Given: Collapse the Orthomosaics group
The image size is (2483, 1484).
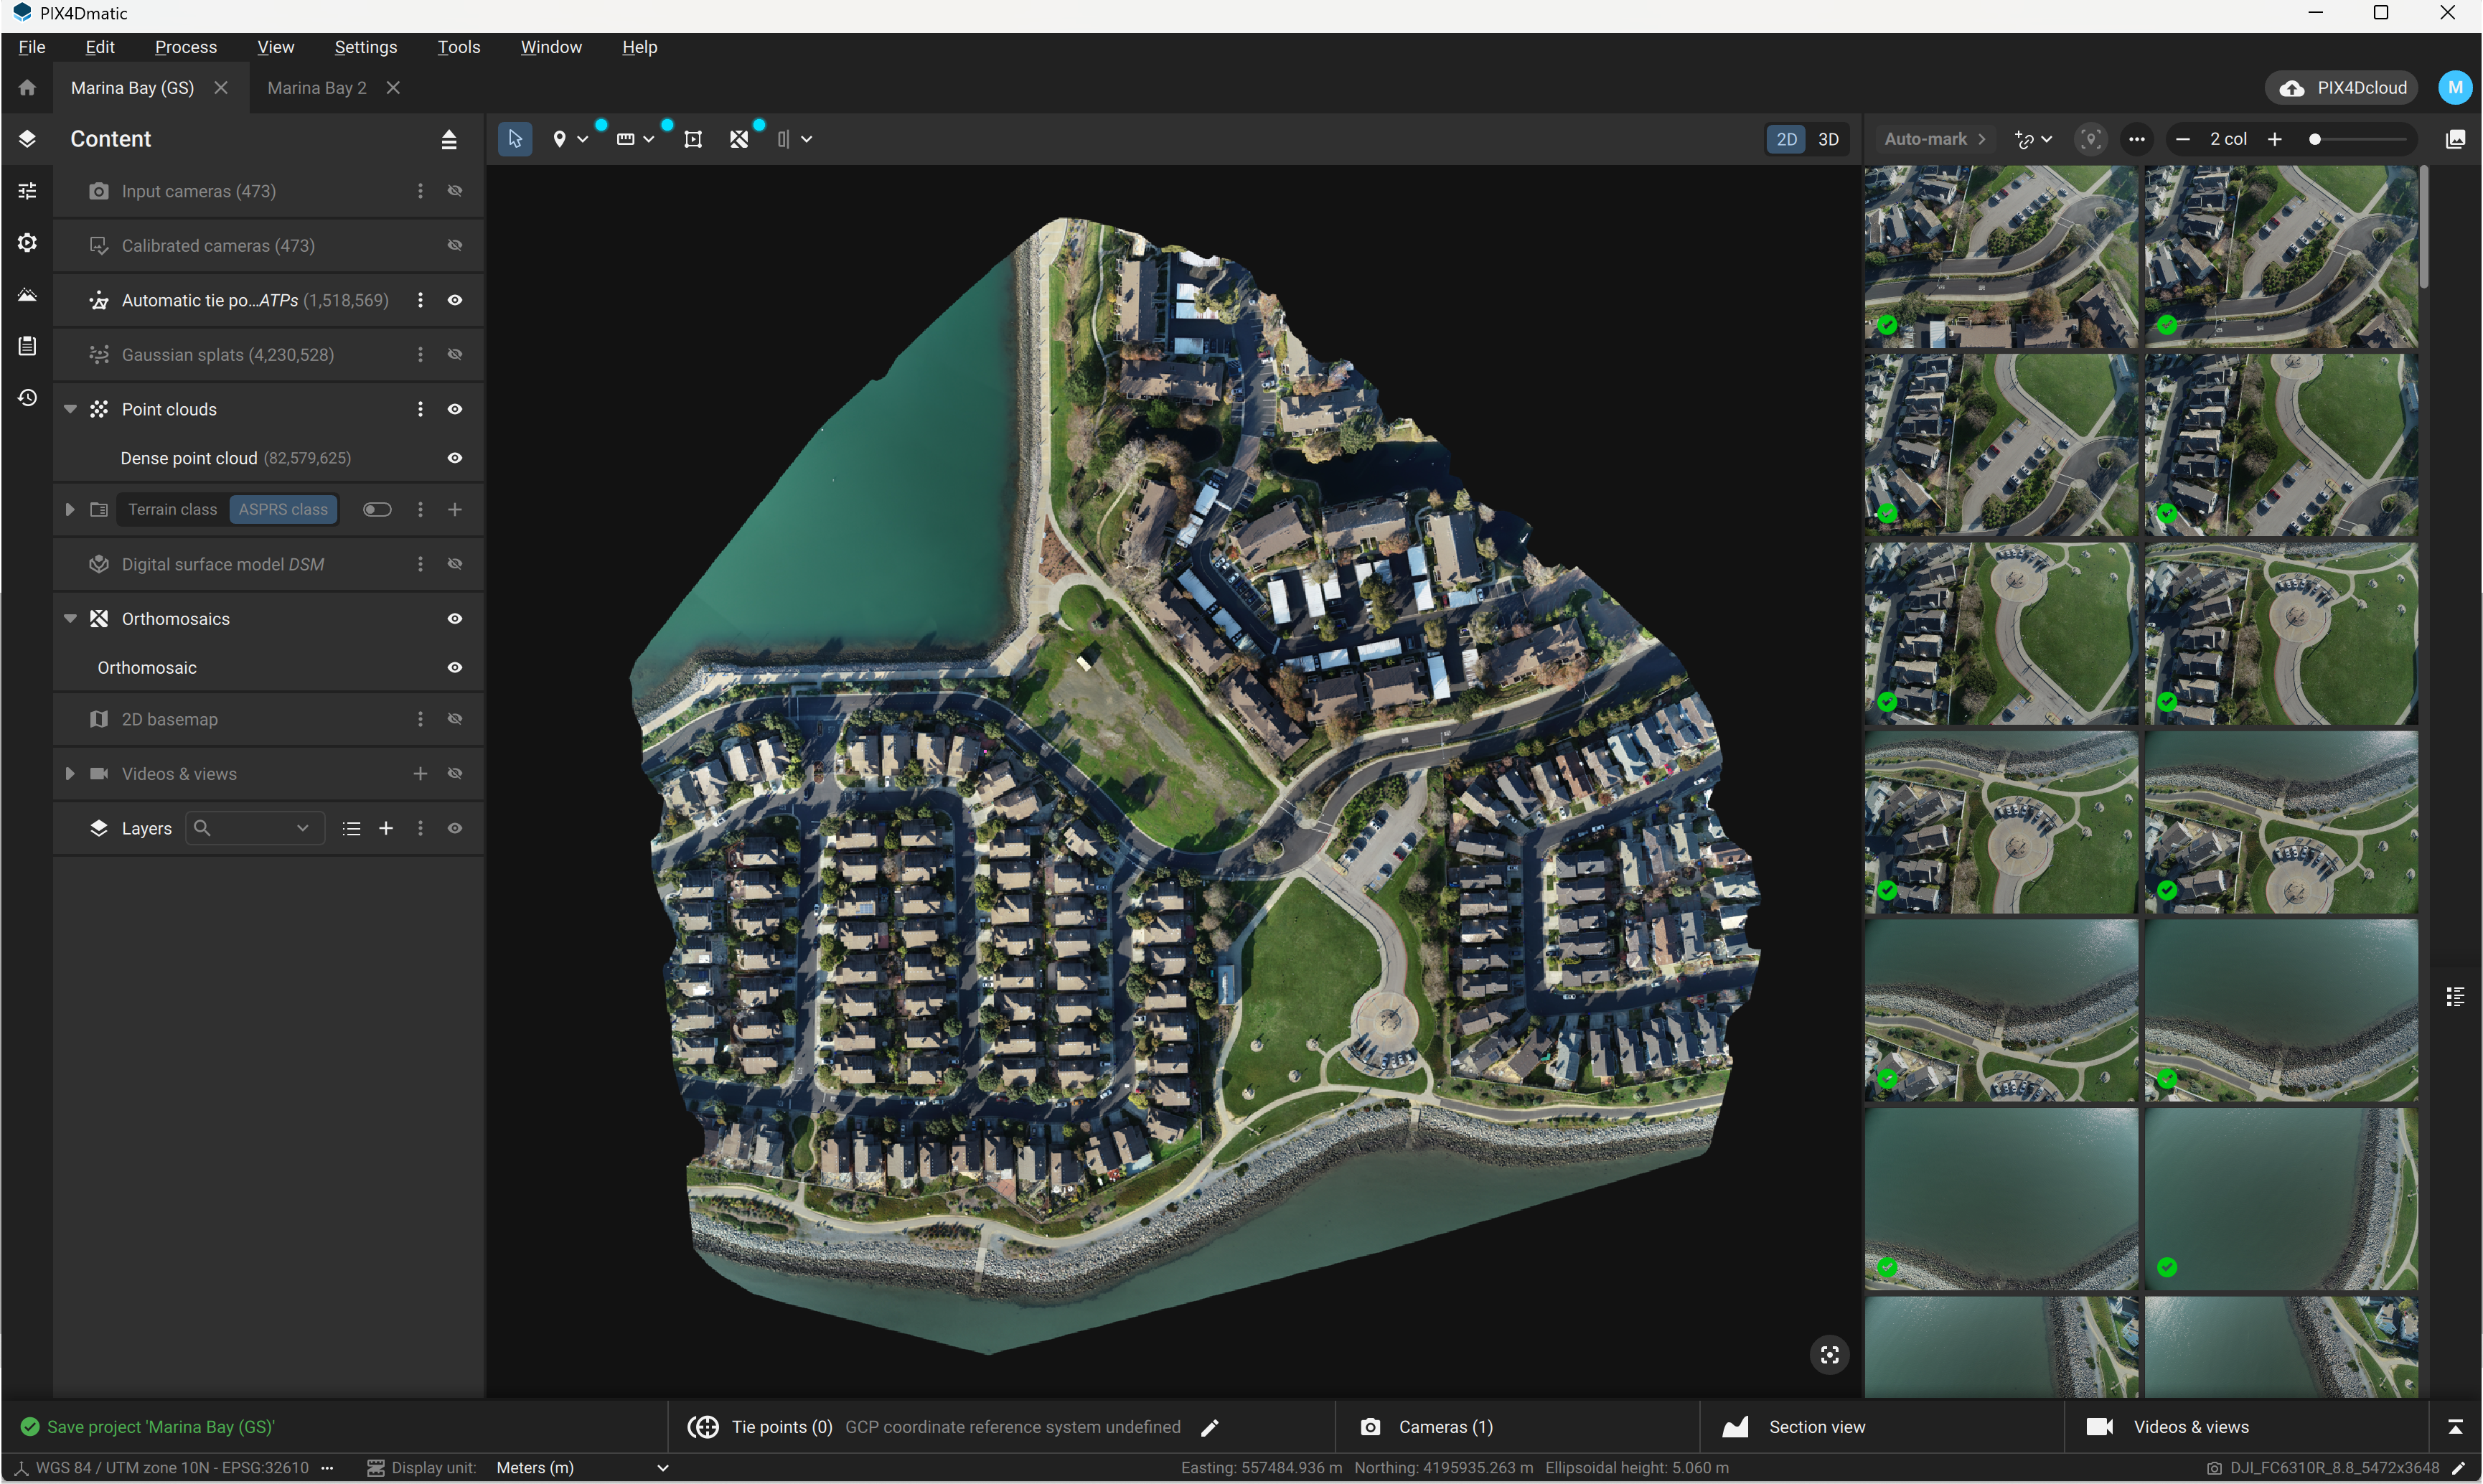Looking at the screenshot, I should (x=70, y=619).
